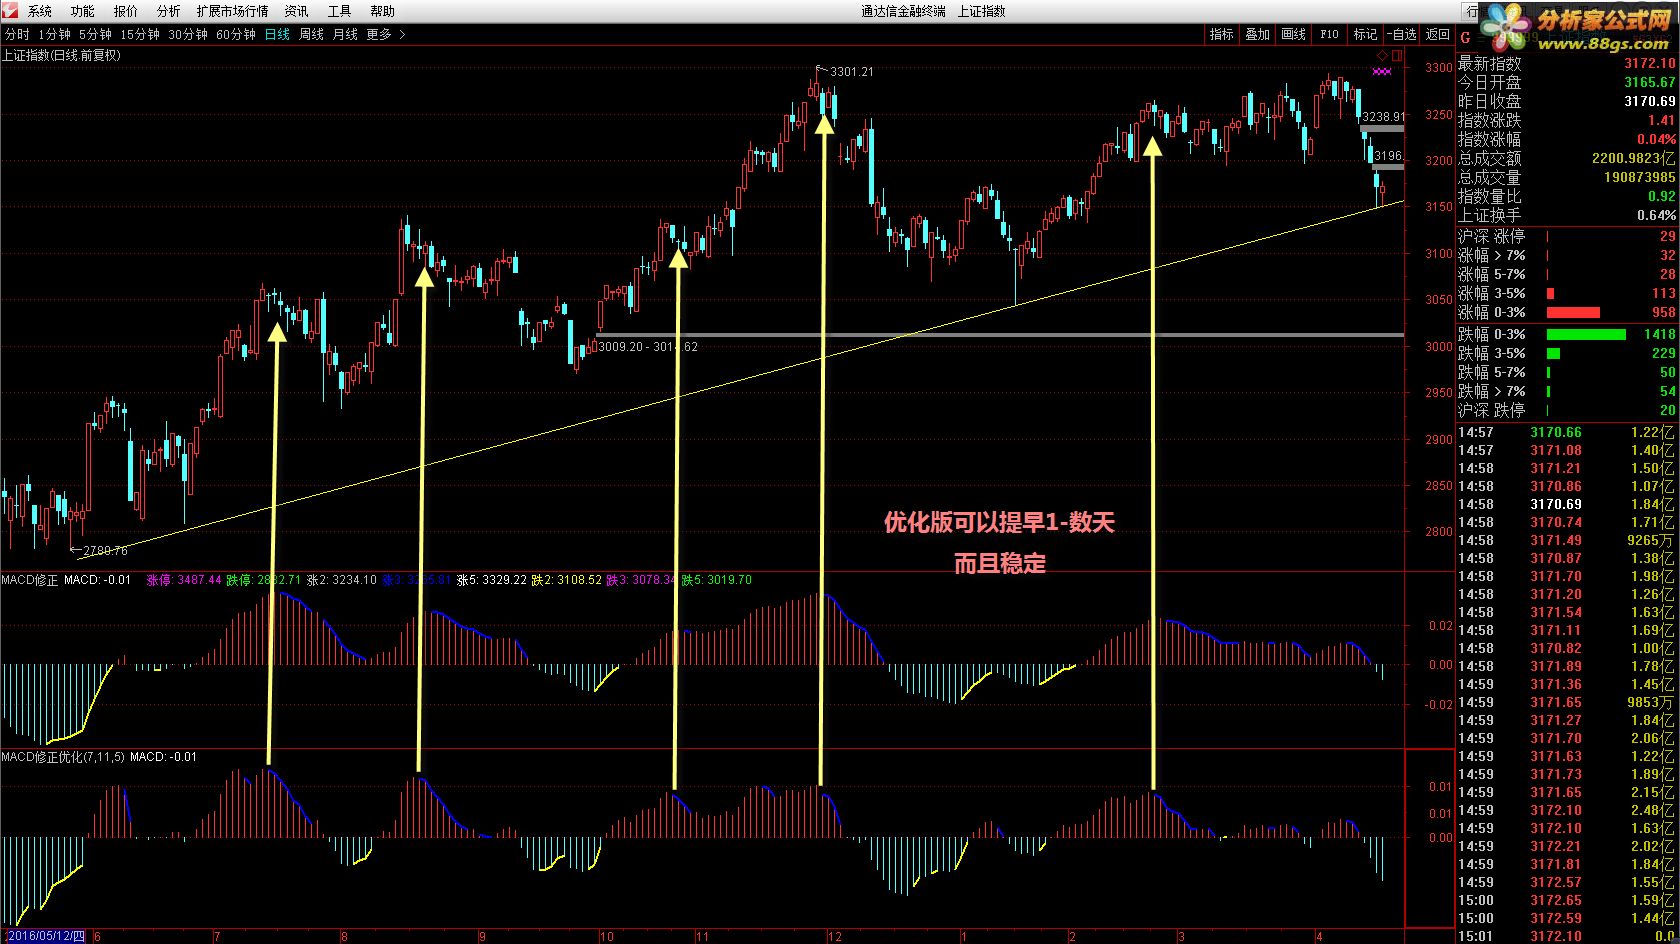The height and width of the screenshot is (944, 1680).
Task: Switch to the 15分钟 period
Action: 140,34
